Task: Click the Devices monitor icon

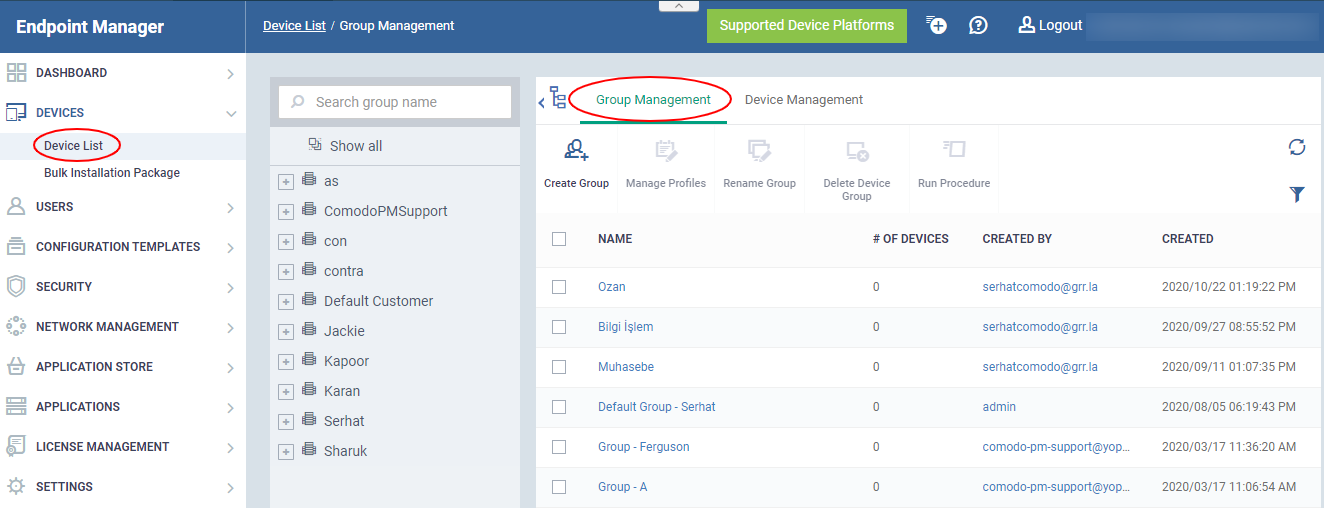Action: (x=16, y=113)
